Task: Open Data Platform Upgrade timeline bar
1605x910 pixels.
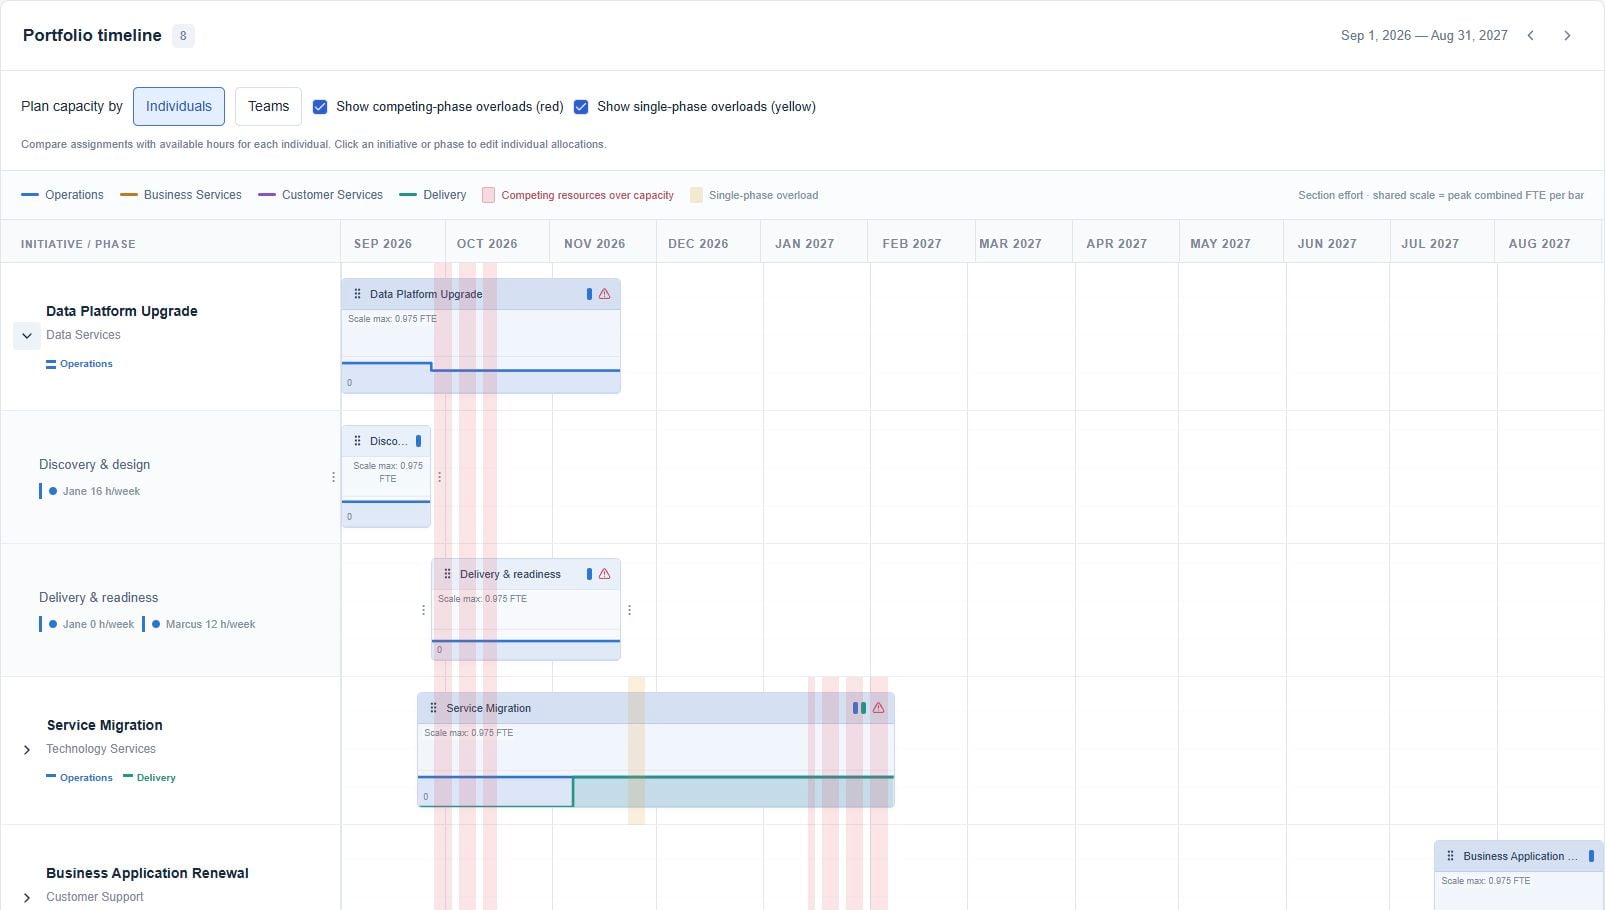Action: coord(481,336)
